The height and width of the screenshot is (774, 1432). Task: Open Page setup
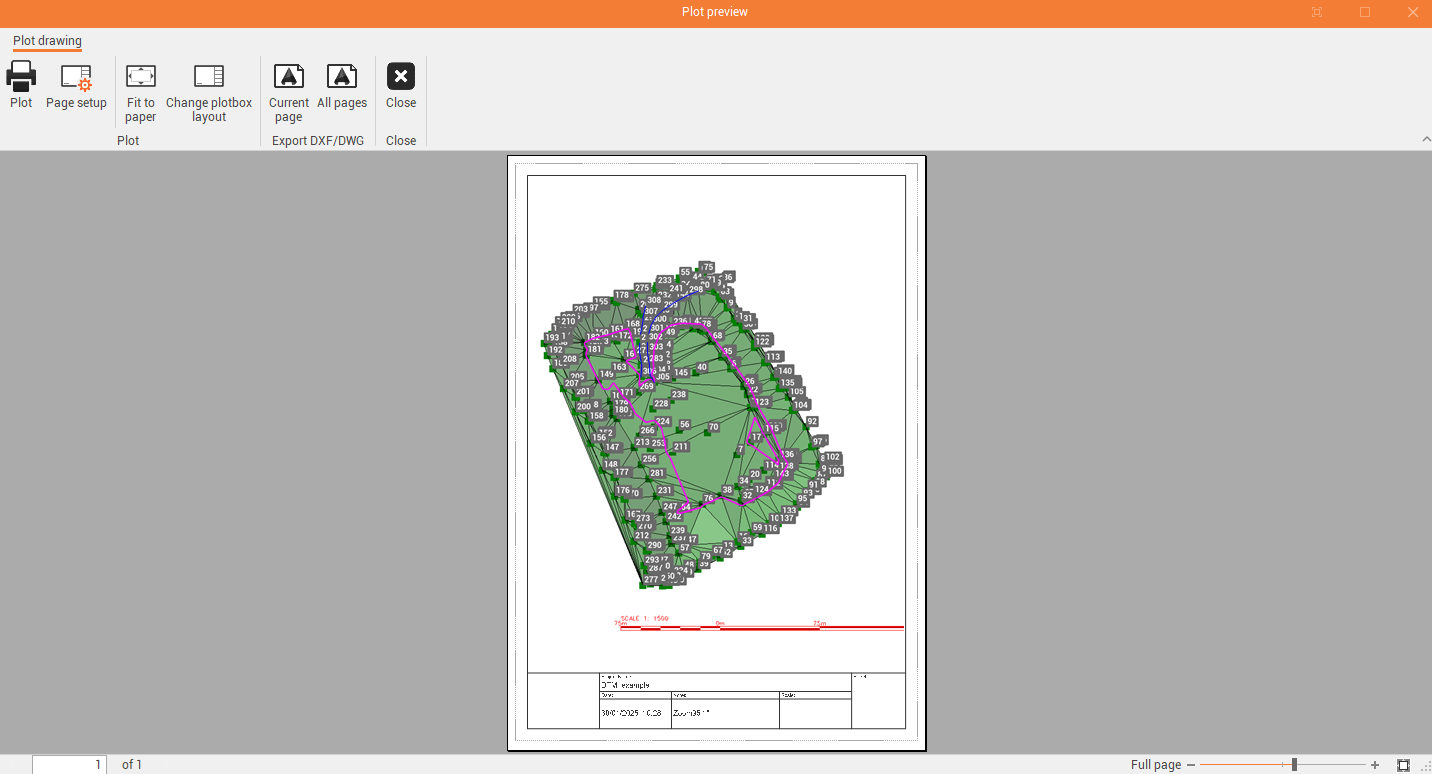click(76, 78)
